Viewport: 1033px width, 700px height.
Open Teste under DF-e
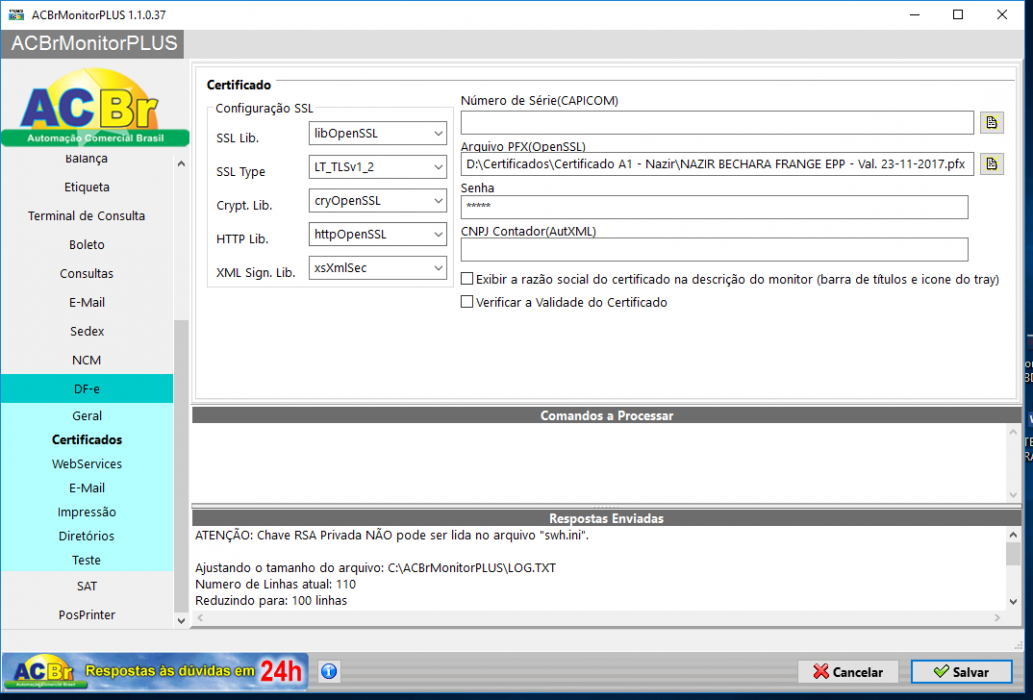(86, 560)
